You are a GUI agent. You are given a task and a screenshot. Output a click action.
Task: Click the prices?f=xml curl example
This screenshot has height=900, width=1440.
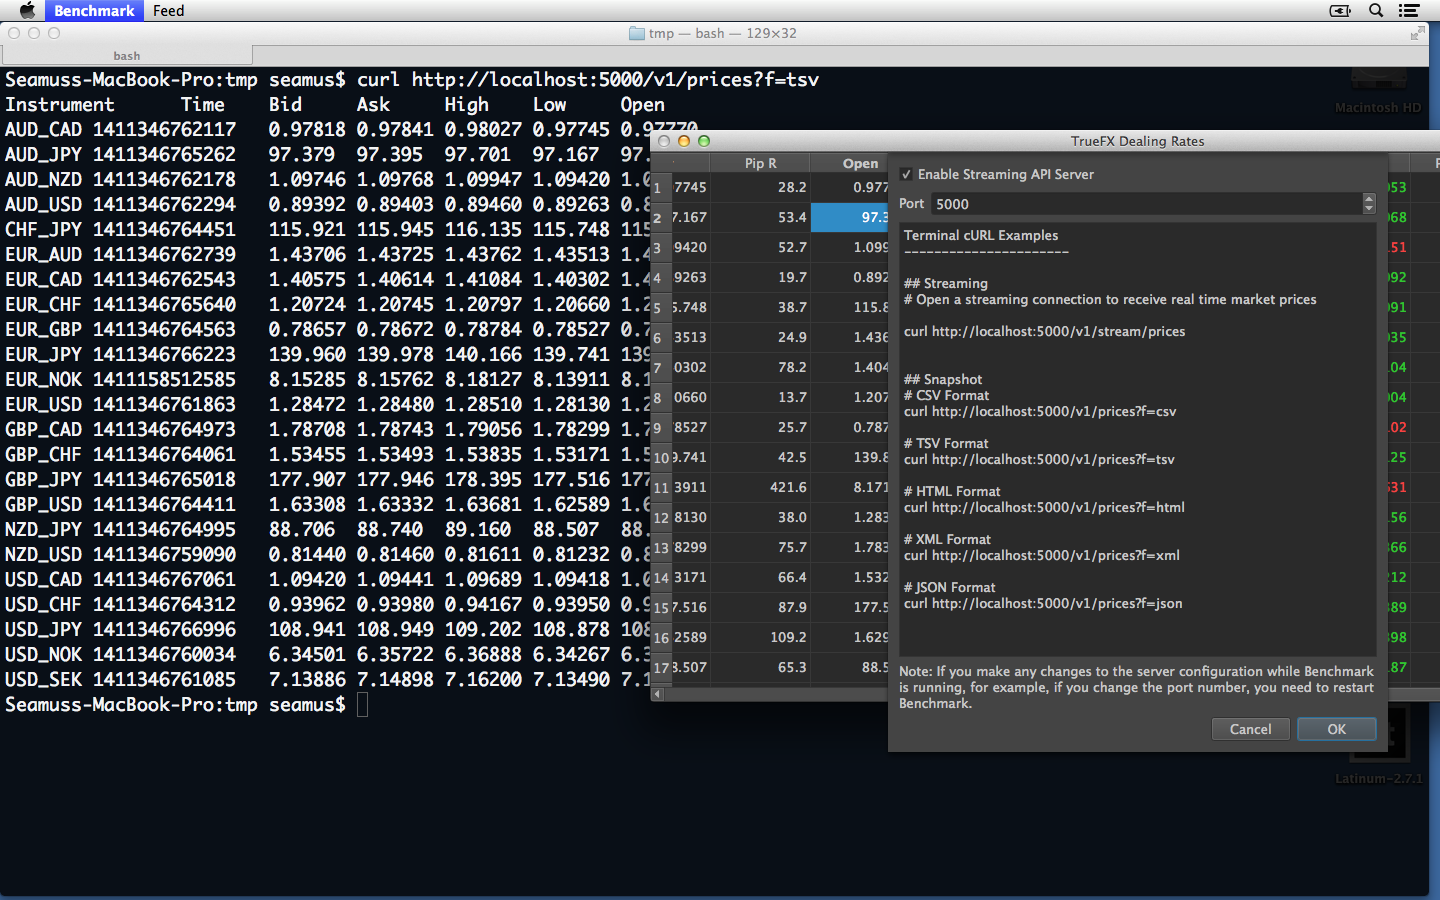point(1042,555)
